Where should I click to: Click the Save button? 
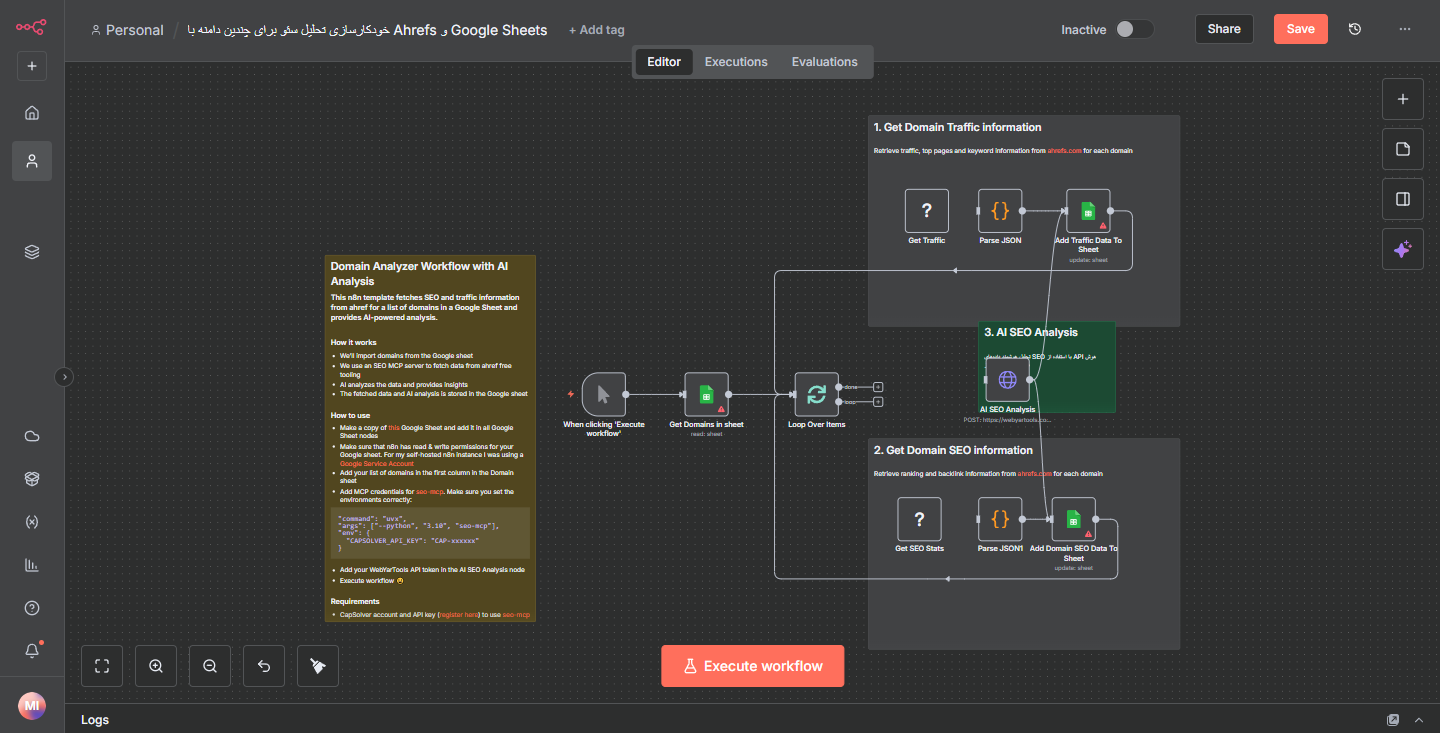coord(1300,29)
